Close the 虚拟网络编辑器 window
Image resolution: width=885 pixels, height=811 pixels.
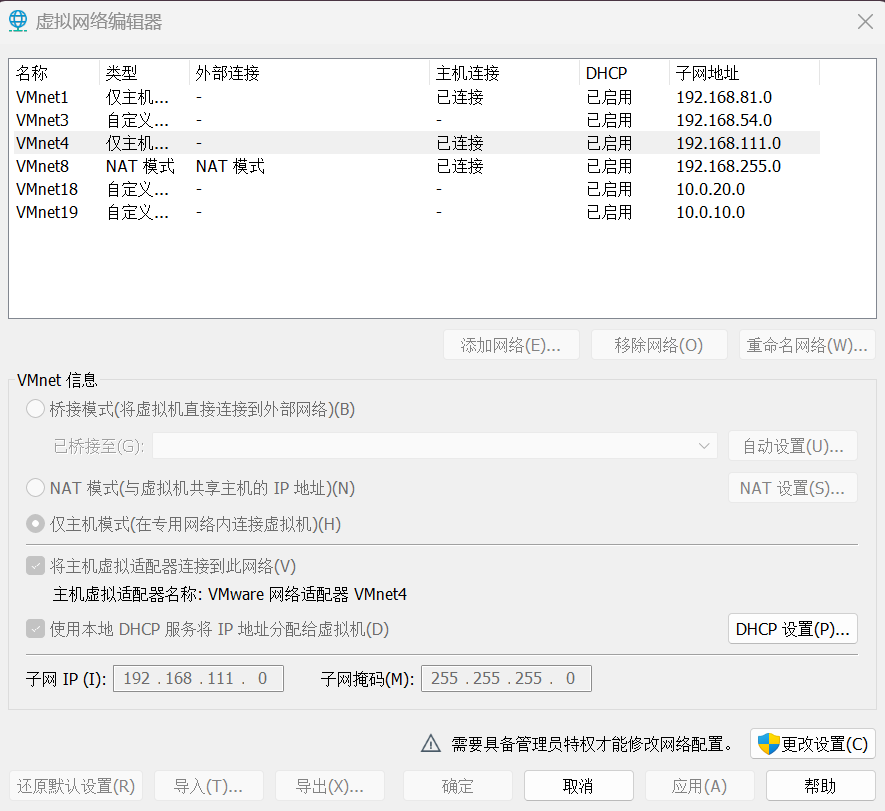tap(865, 21)
